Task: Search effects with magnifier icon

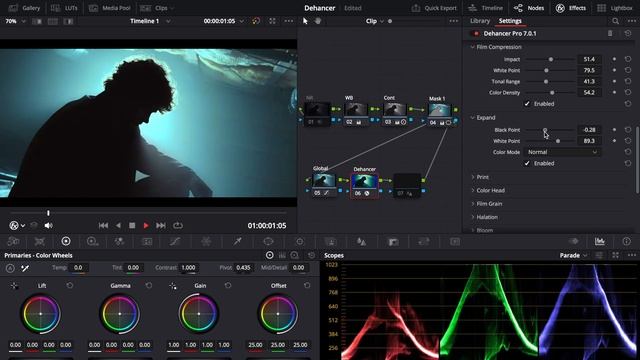Action: pyautogui.click(x=616, y=21)
